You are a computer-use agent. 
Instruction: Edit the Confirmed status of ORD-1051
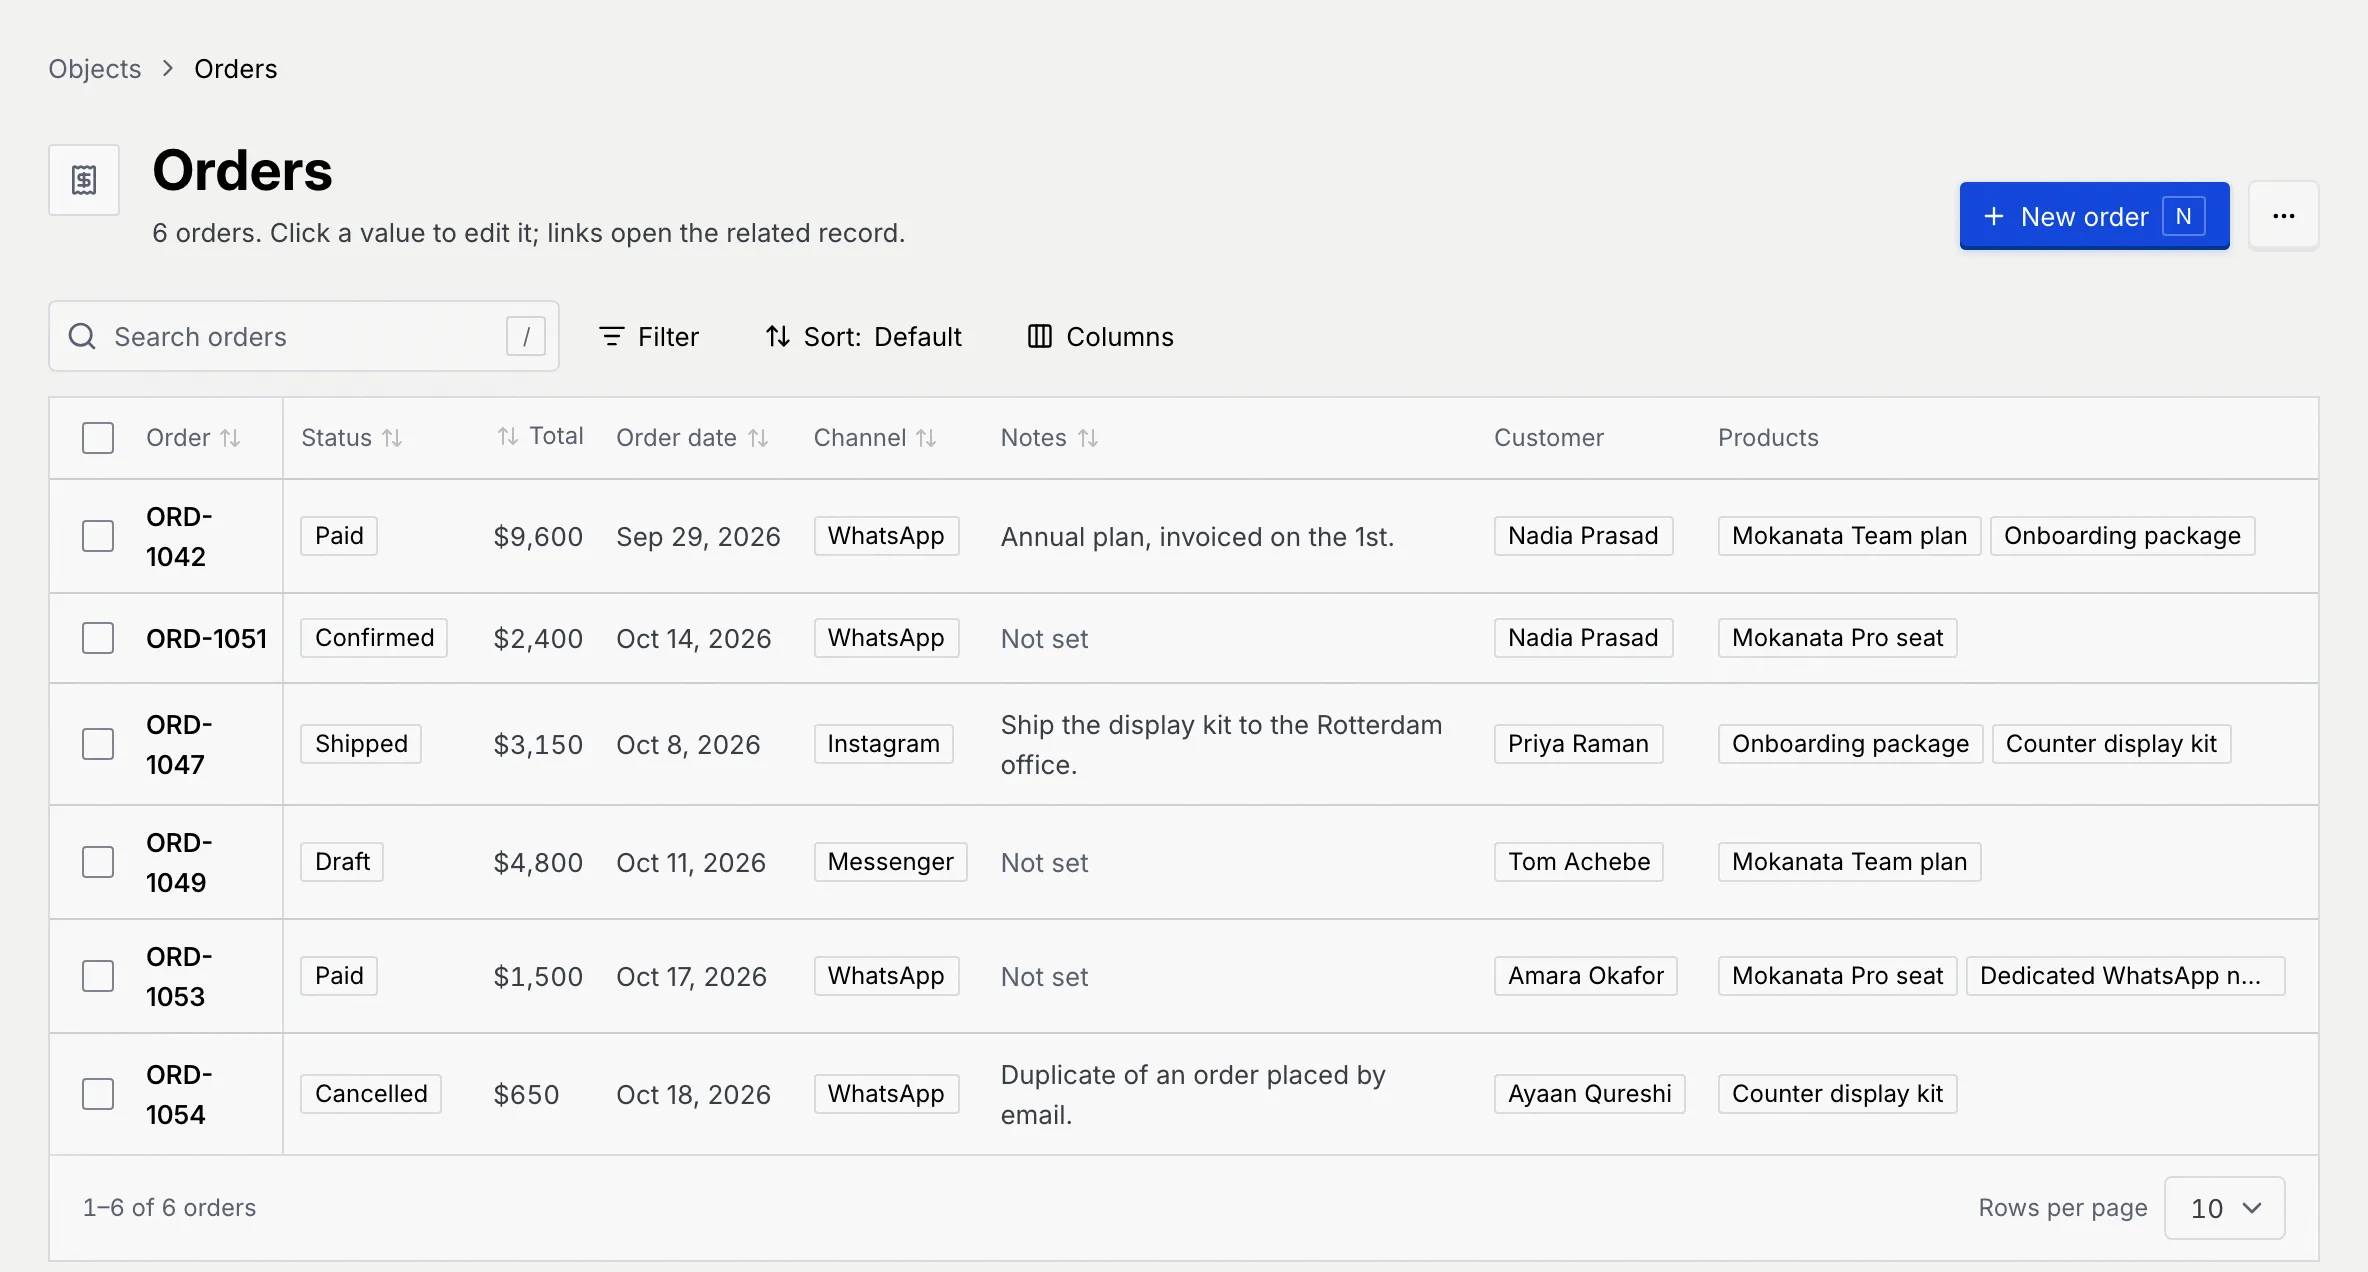pos(374,638)
